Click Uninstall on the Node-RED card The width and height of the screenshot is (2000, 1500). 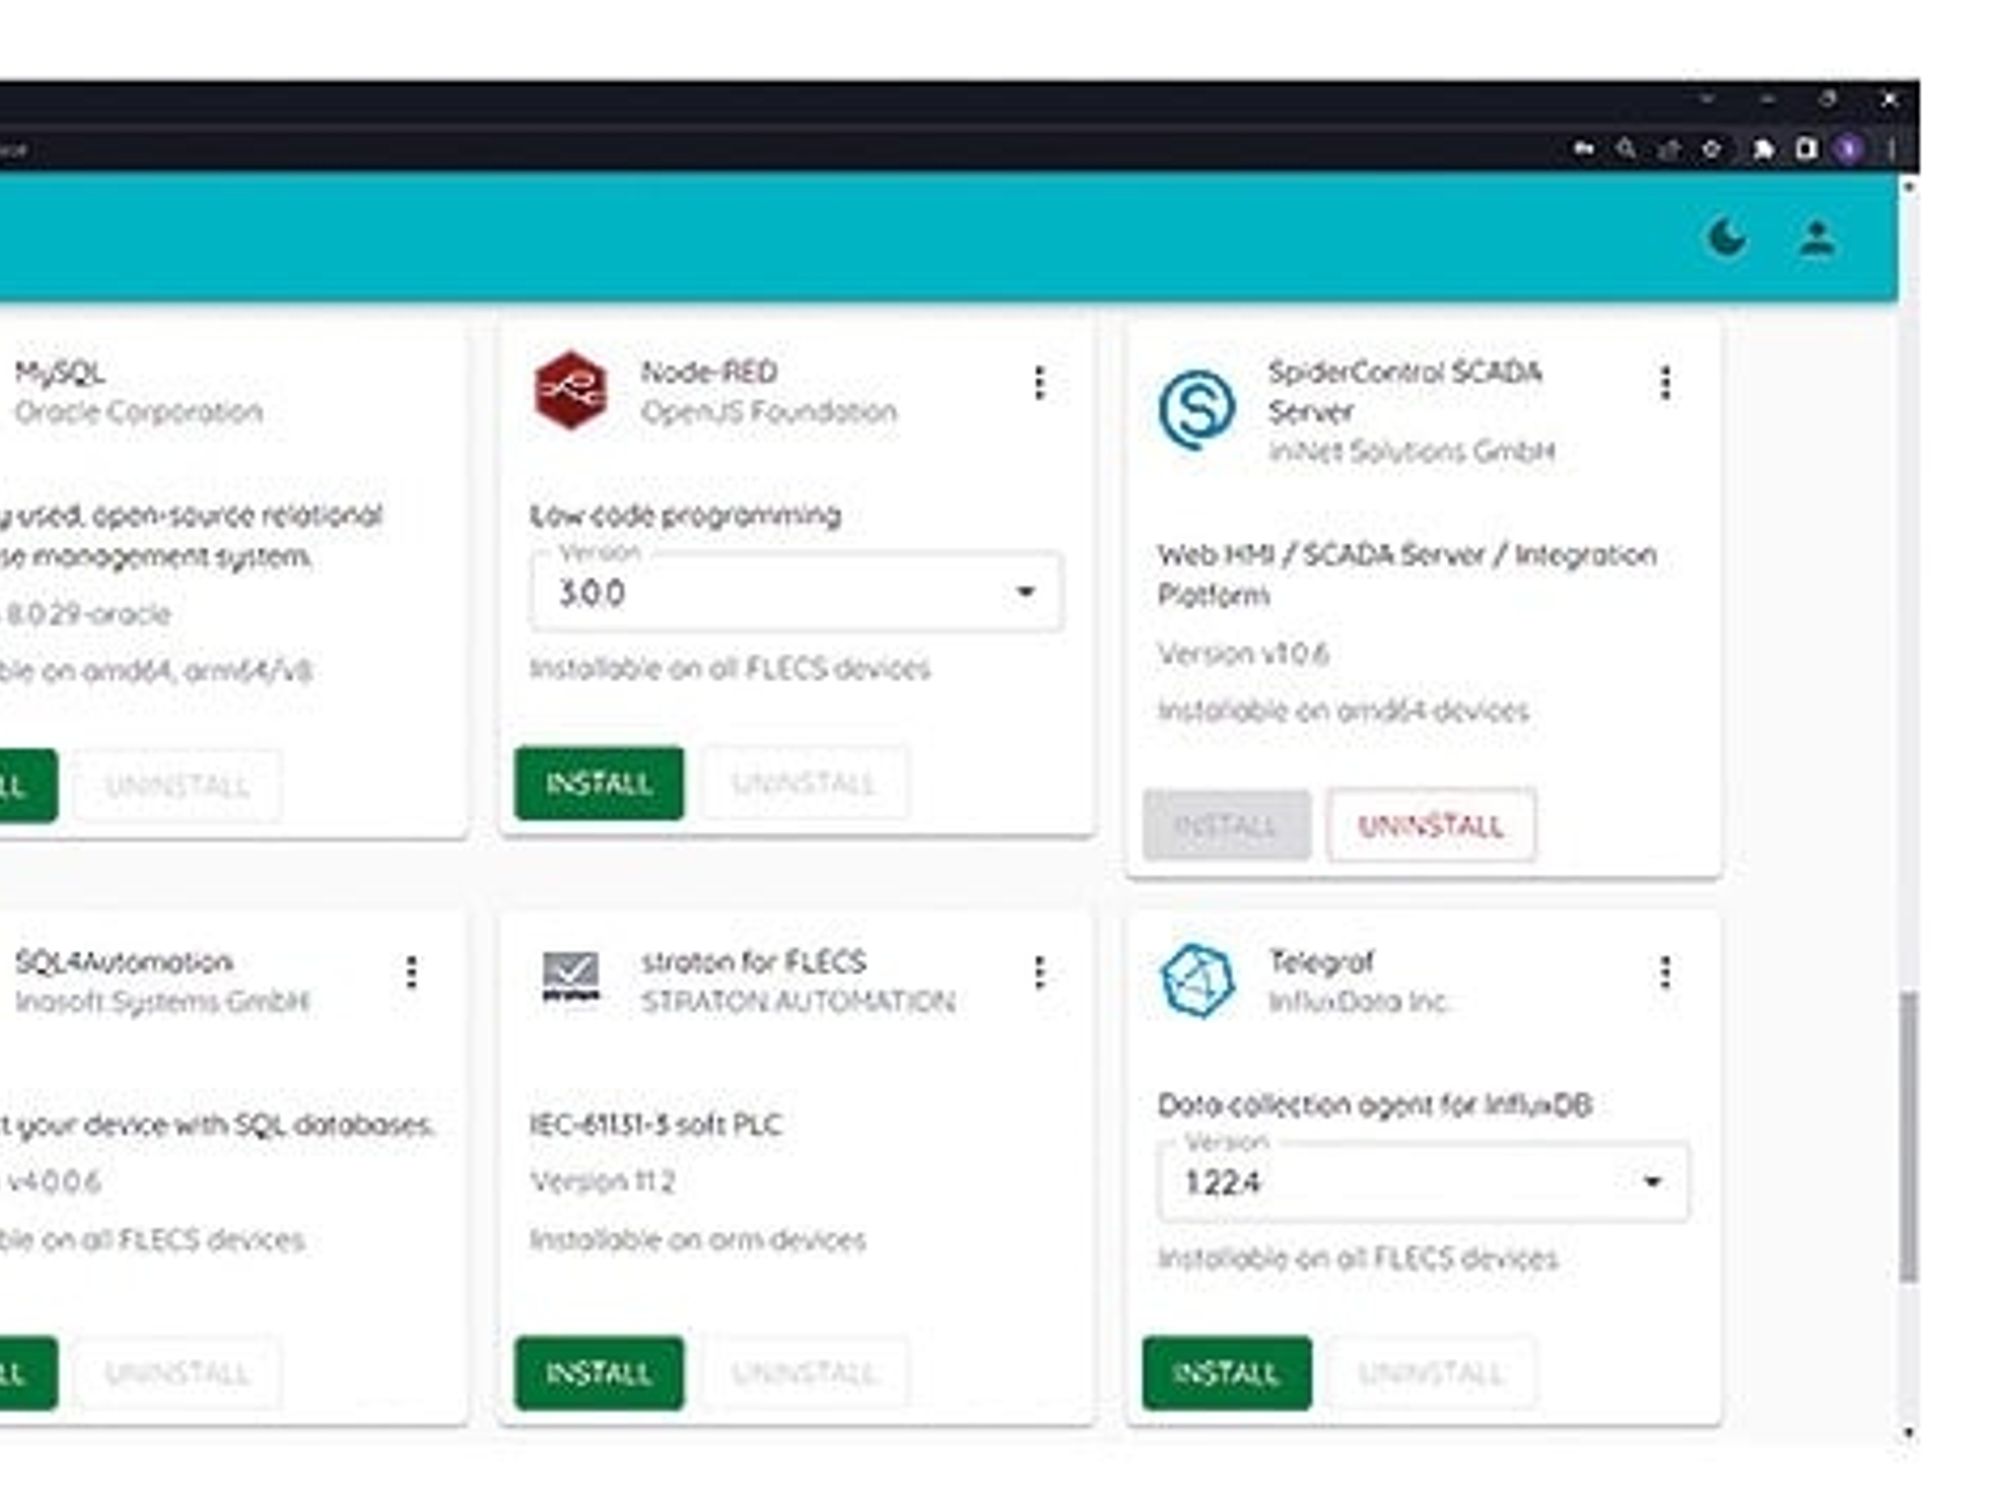[804, 783]
